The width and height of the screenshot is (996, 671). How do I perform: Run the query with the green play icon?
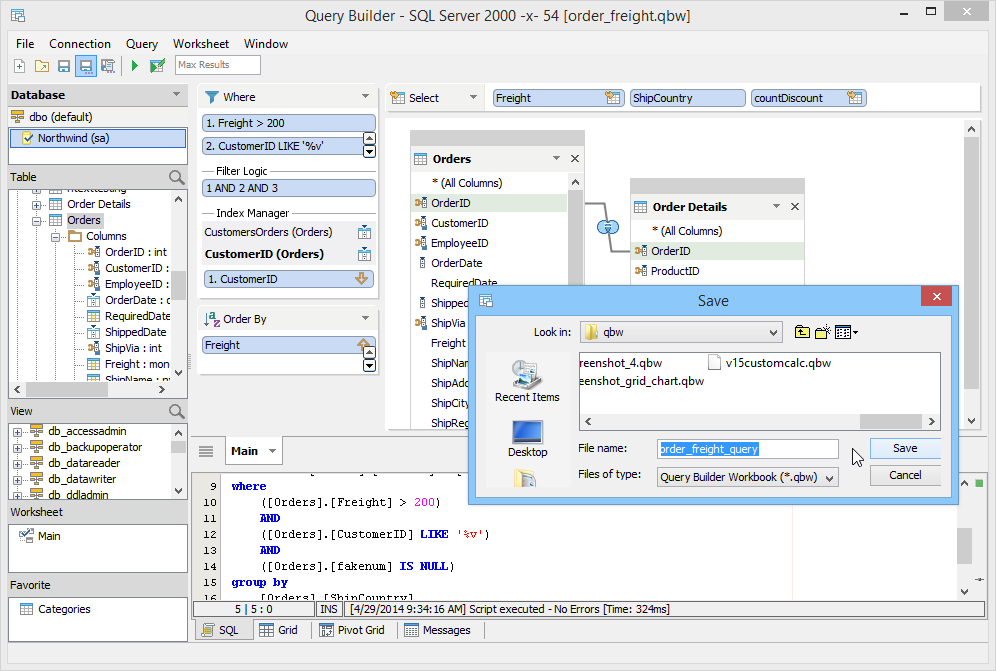tap(135, 65)
